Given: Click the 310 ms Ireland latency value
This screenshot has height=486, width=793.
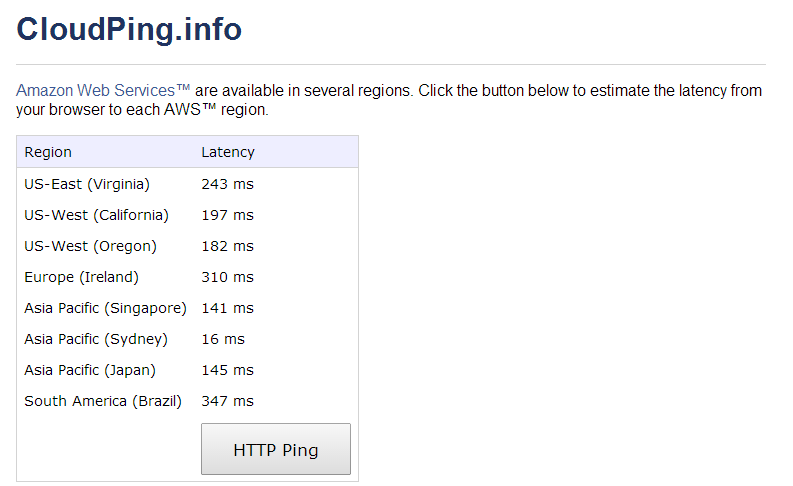Looking at the screenshot, I should pyautogui.click(x=228, y=277).
